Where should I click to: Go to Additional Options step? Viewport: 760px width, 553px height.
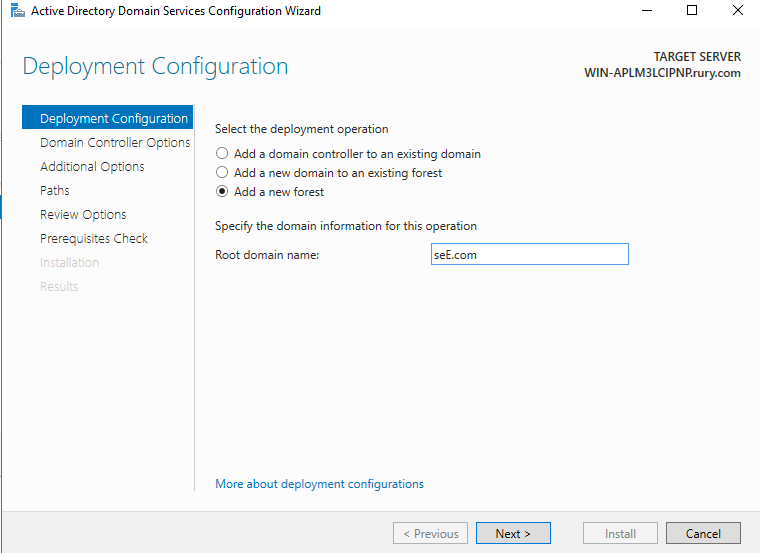tap(92, 166)
